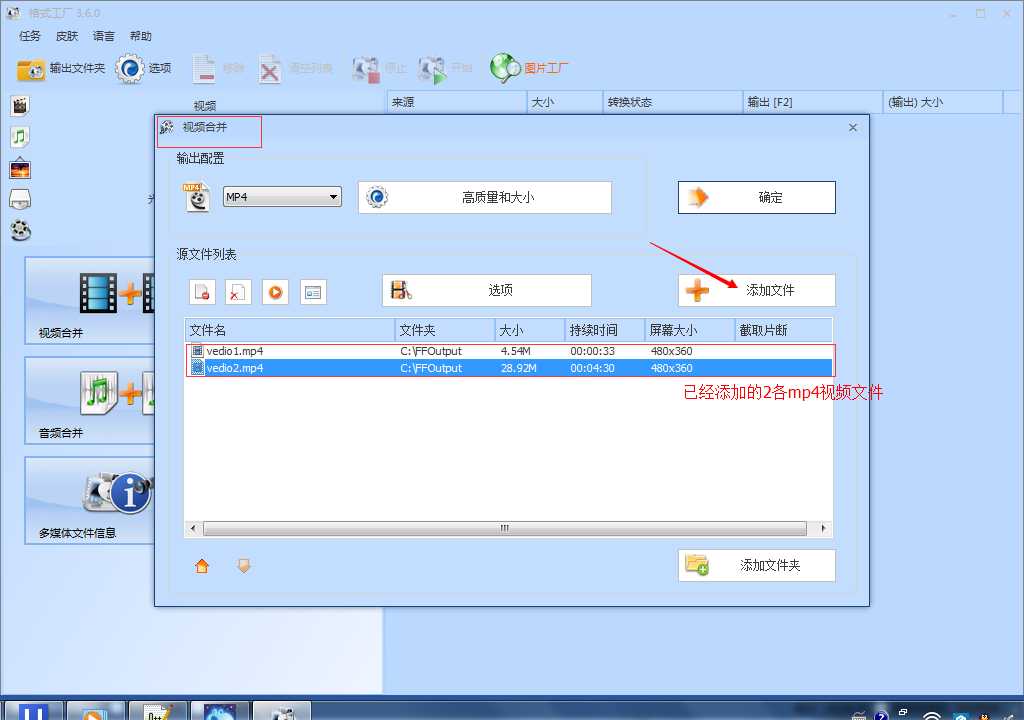Open the 任务 menu

pyautogui.click(x=29, y=36)
